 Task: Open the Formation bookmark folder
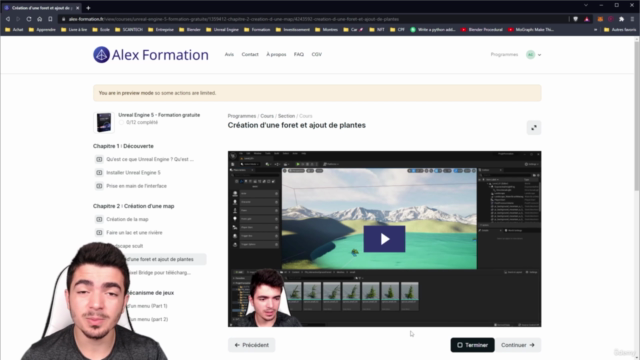pos(257,30)
